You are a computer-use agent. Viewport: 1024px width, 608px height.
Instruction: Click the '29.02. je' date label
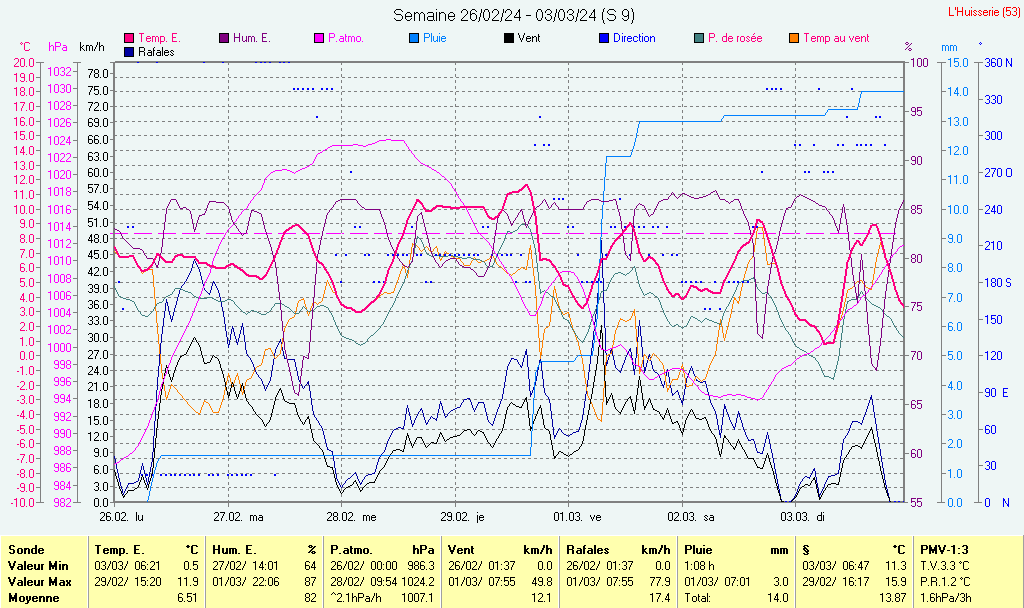click(x=462, y=517)
